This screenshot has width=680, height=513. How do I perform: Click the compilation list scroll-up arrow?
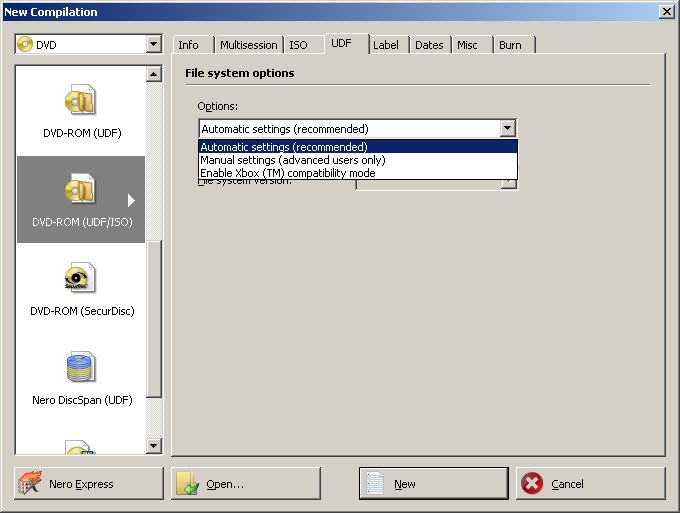[x=154, y=74]
